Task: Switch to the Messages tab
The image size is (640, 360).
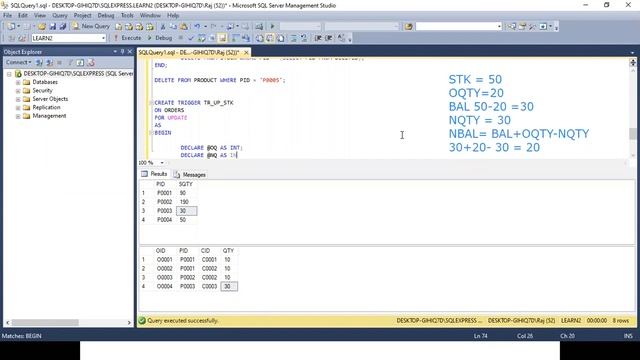Action: pyautogui.click(x=190, y=175)
